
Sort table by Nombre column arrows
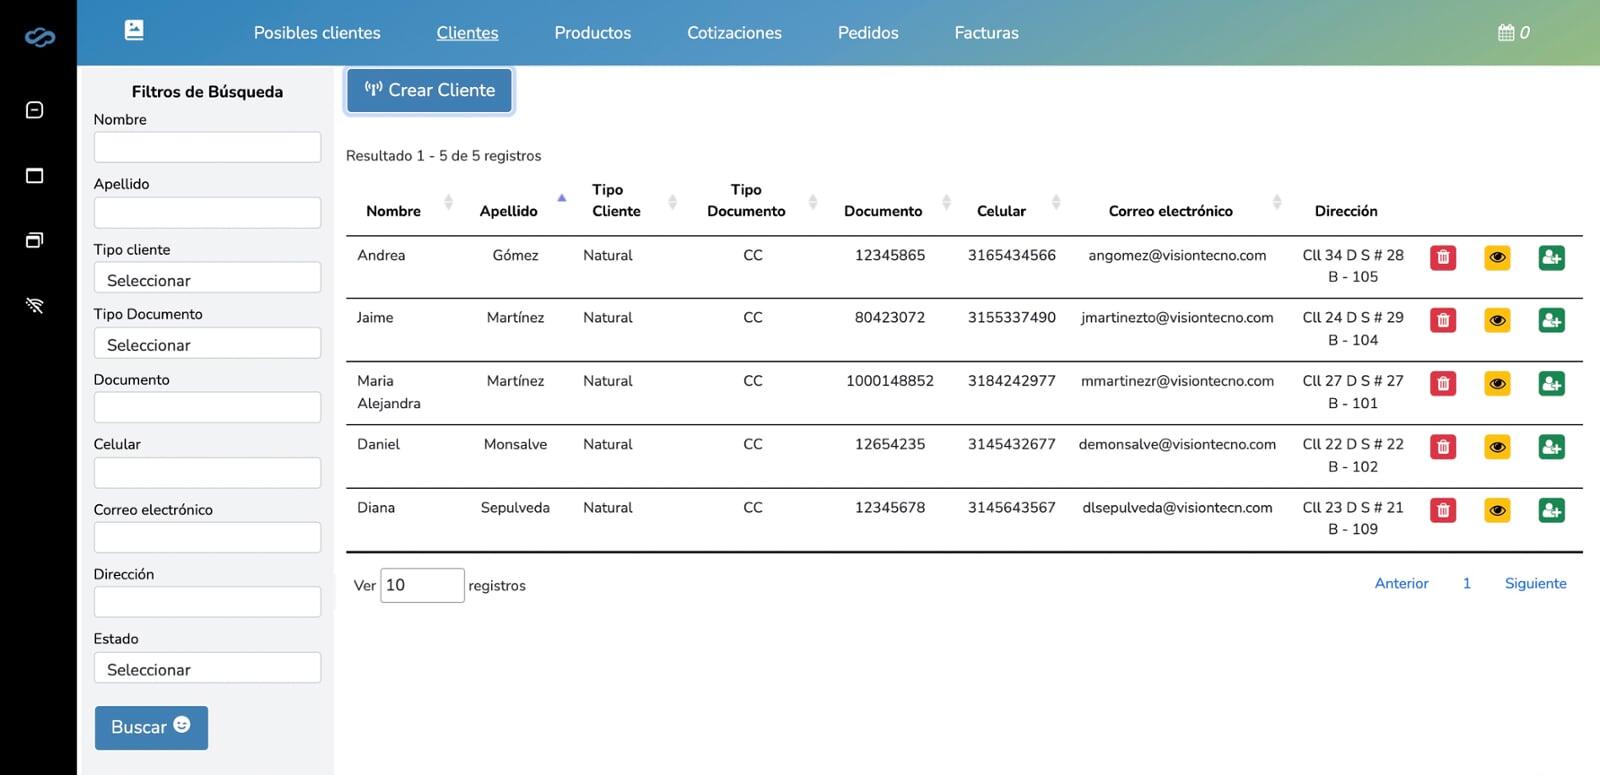coord(448,202)
